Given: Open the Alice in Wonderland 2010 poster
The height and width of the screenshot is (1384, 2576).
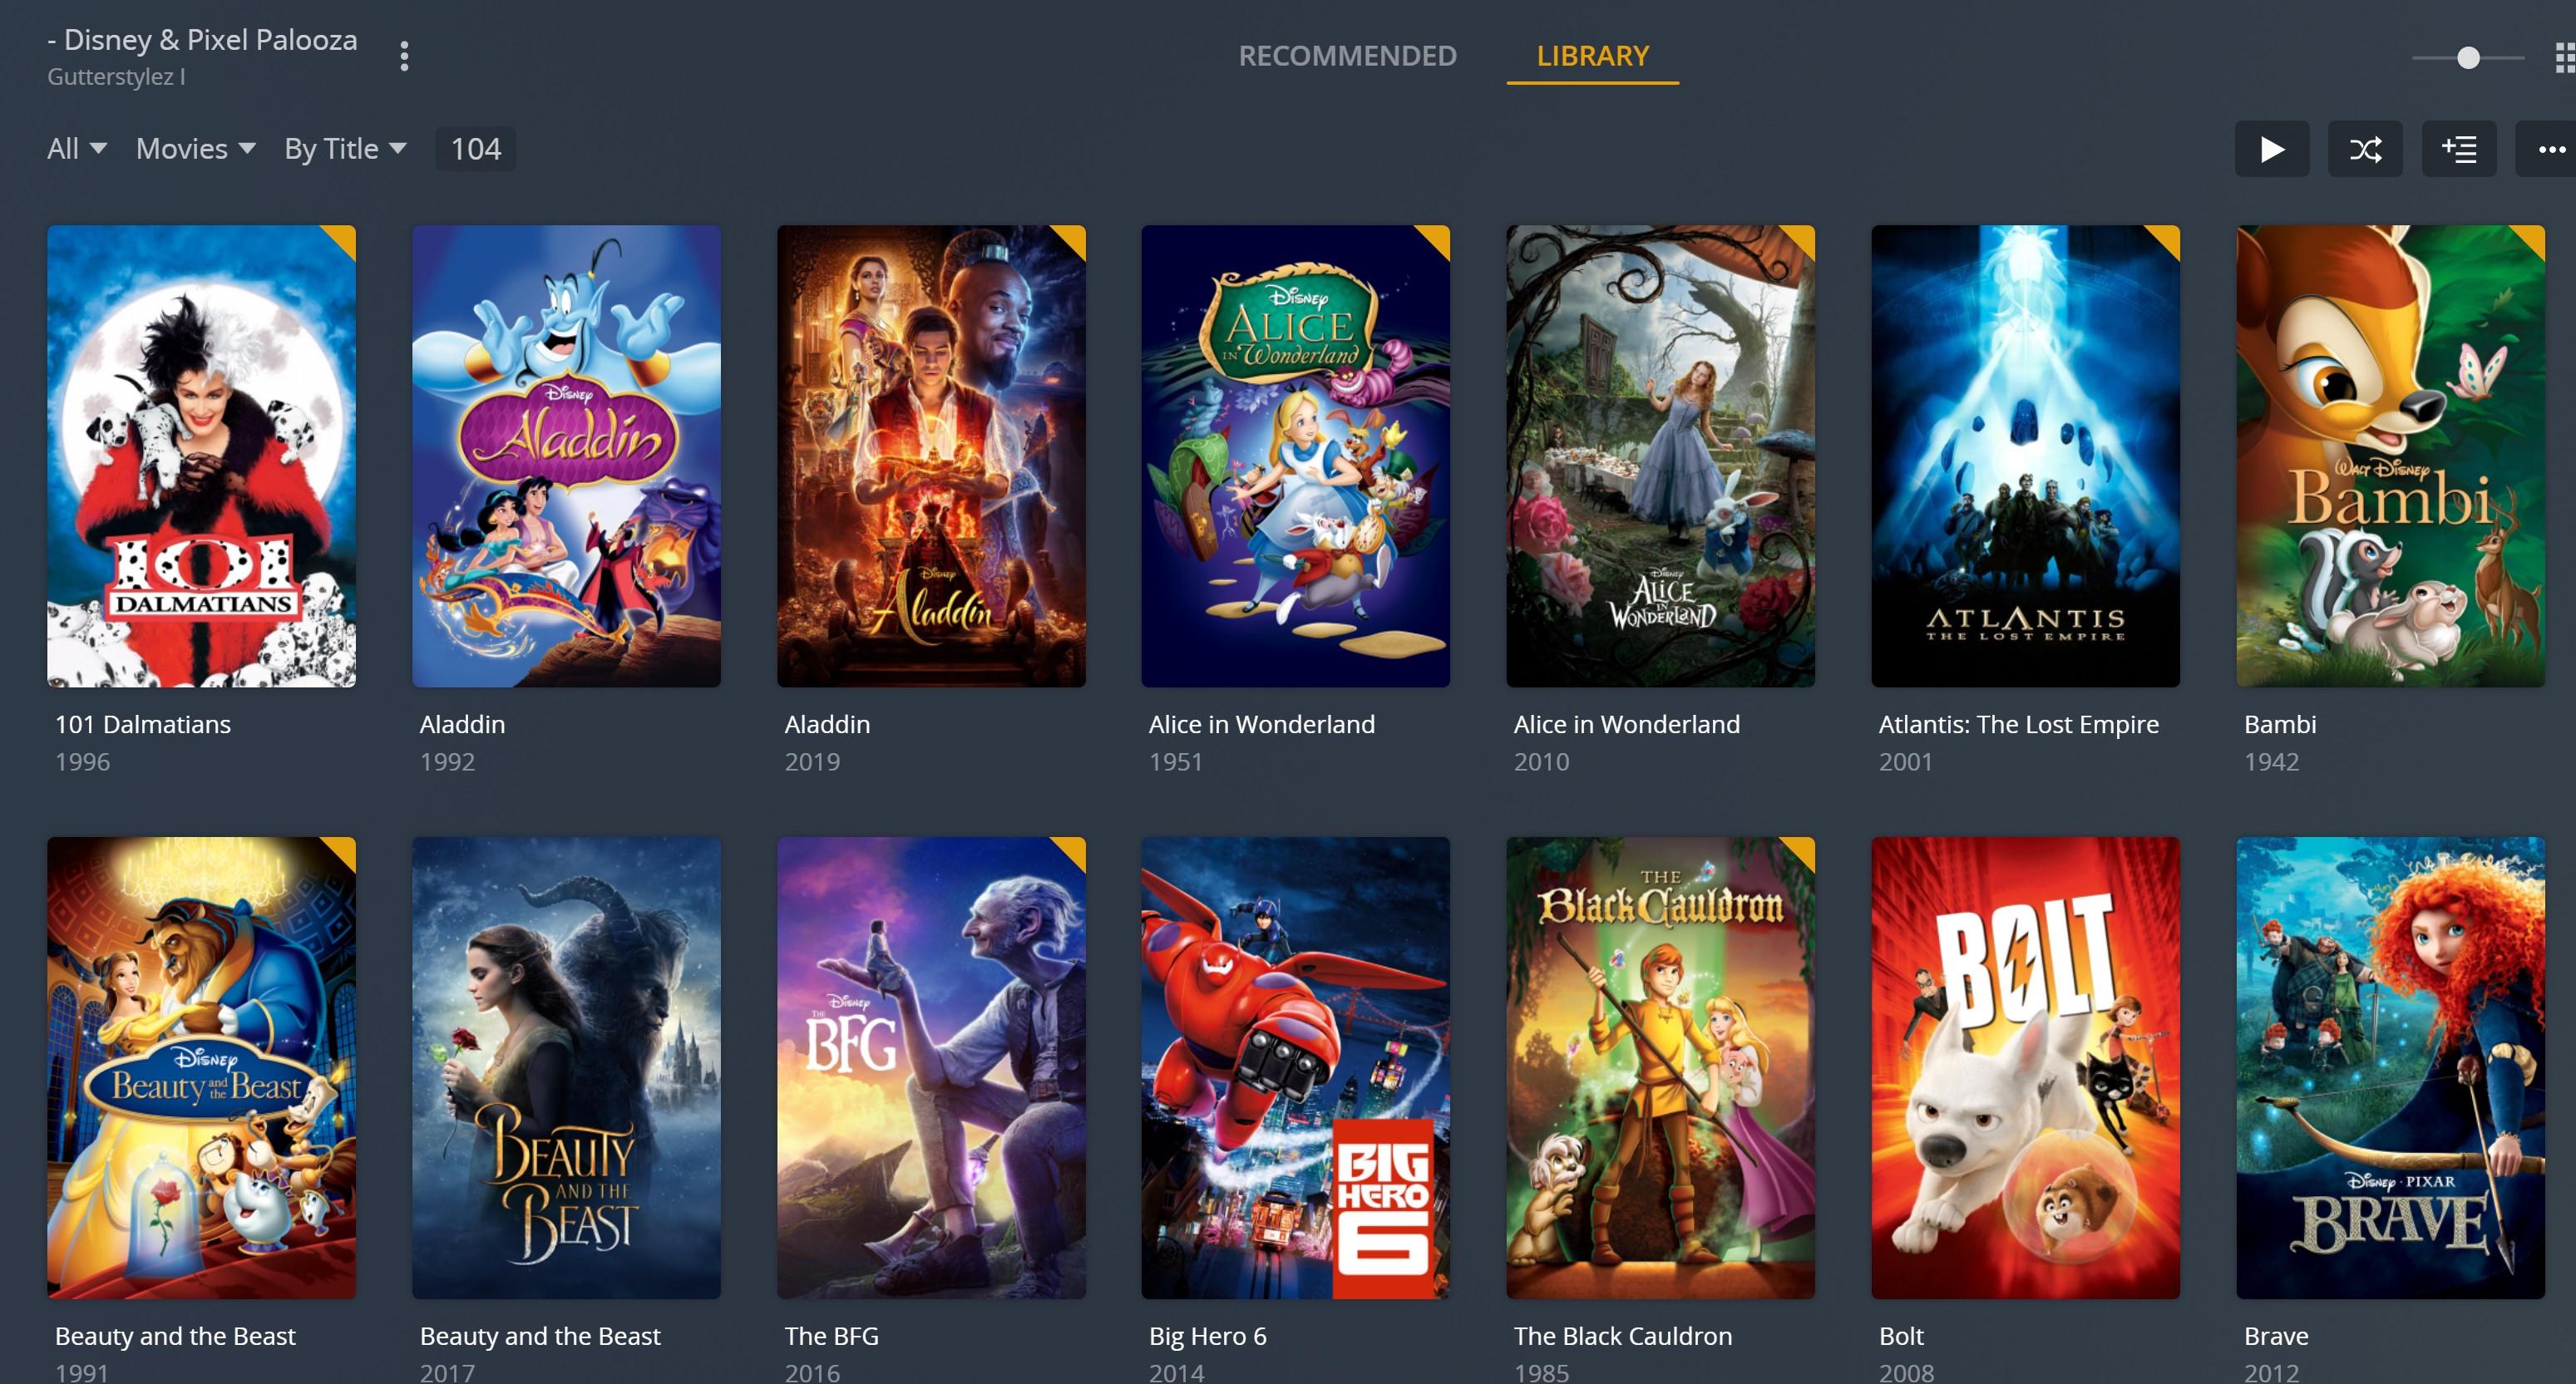Looking at the screenshot, I should tap(1660, 456).
